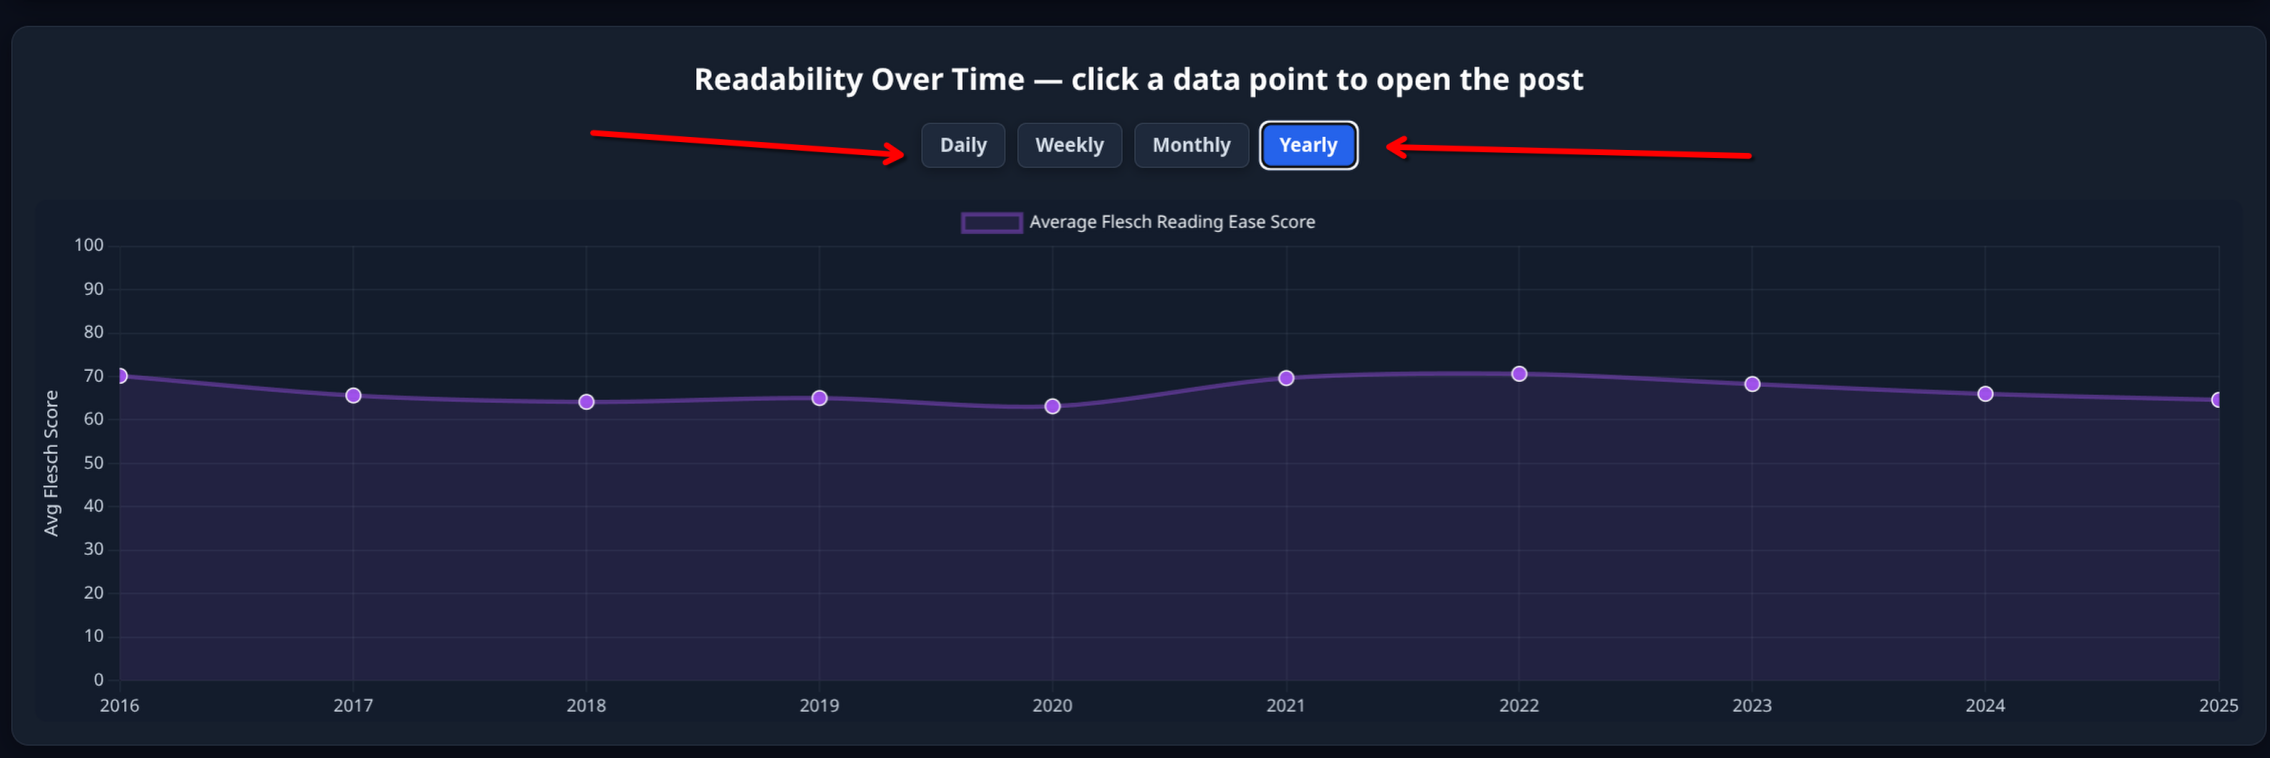Open the 2017 data point on the line
Screen dimensions: 2270x758
tap(353, 396)
